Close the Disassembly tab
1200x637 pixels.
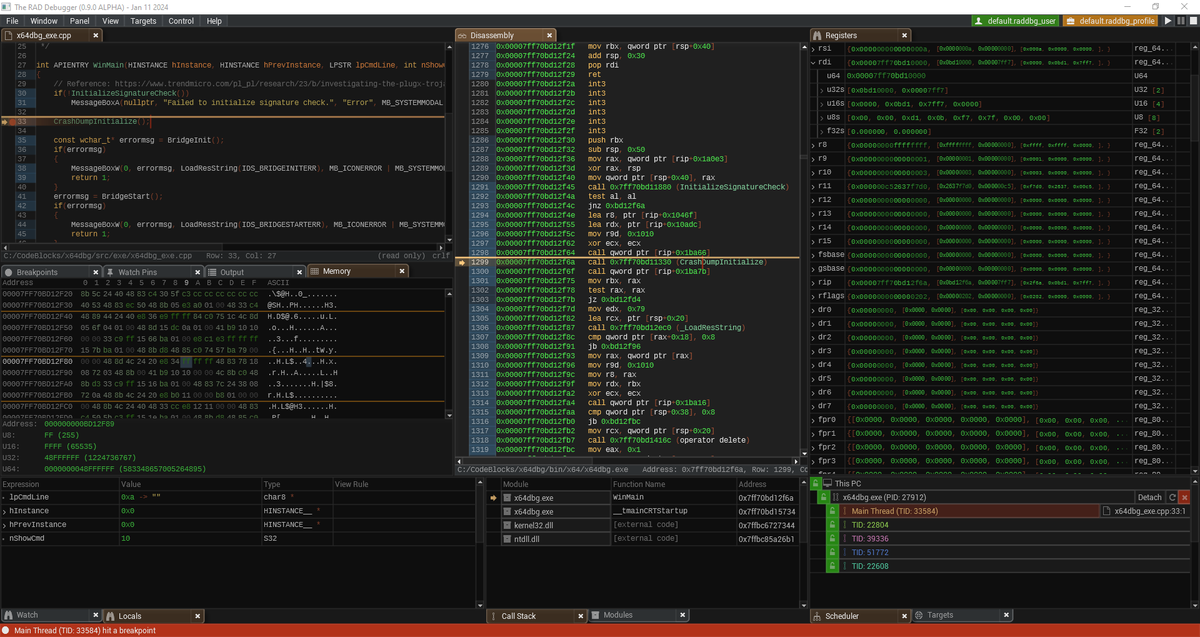pos(550,35)
